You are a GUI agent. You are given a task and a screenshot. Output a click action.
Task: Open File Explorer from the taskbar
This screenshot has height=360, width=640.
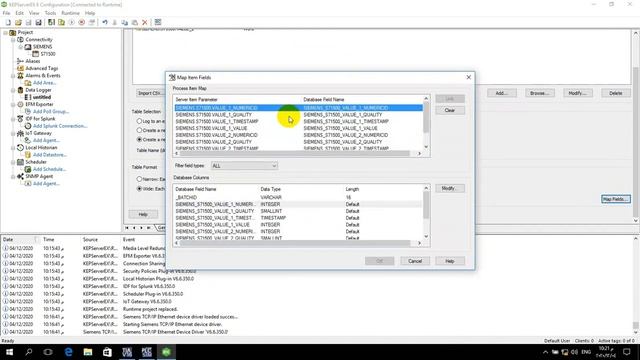(x=88, y=352)
